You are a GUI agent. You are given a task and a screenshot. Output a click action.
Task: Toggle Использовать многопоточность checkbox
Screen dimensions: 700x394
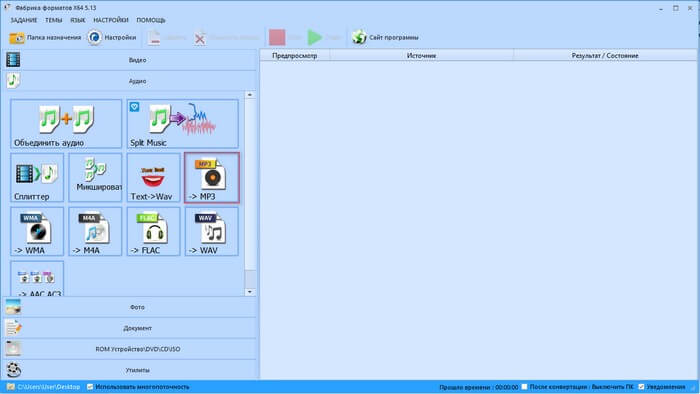90,387
